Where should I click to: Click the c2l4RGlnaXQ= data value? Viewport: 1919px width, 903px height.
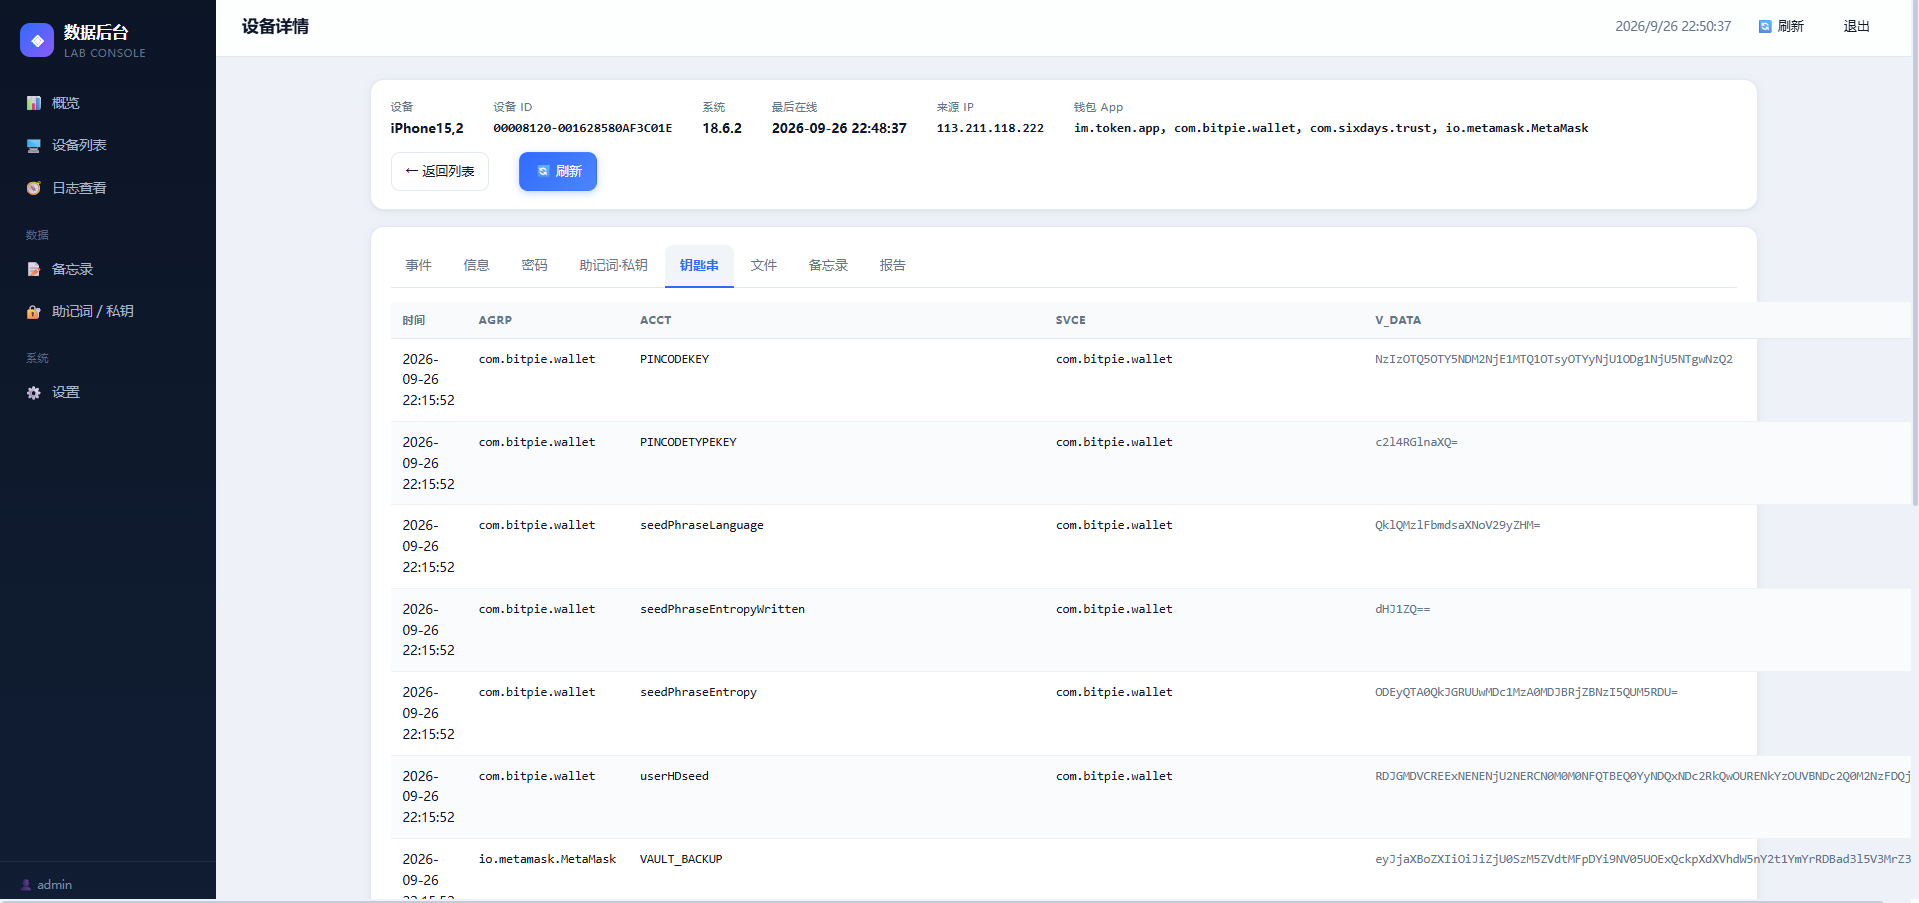(1416, 442)
